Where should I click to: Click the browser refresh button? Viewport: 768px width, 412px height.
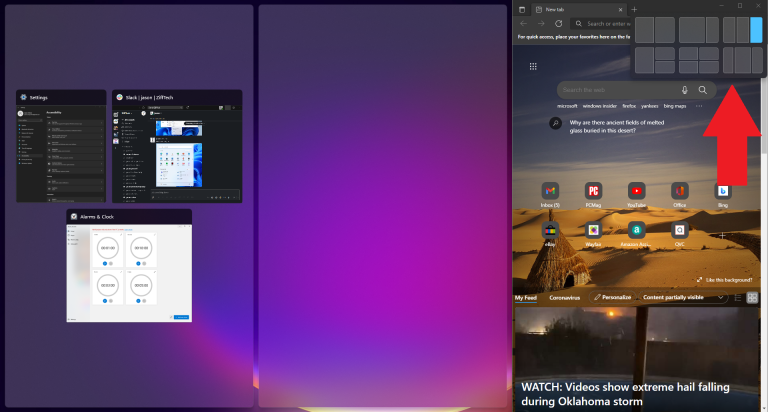pyautogui.click(x=558, y=24)
